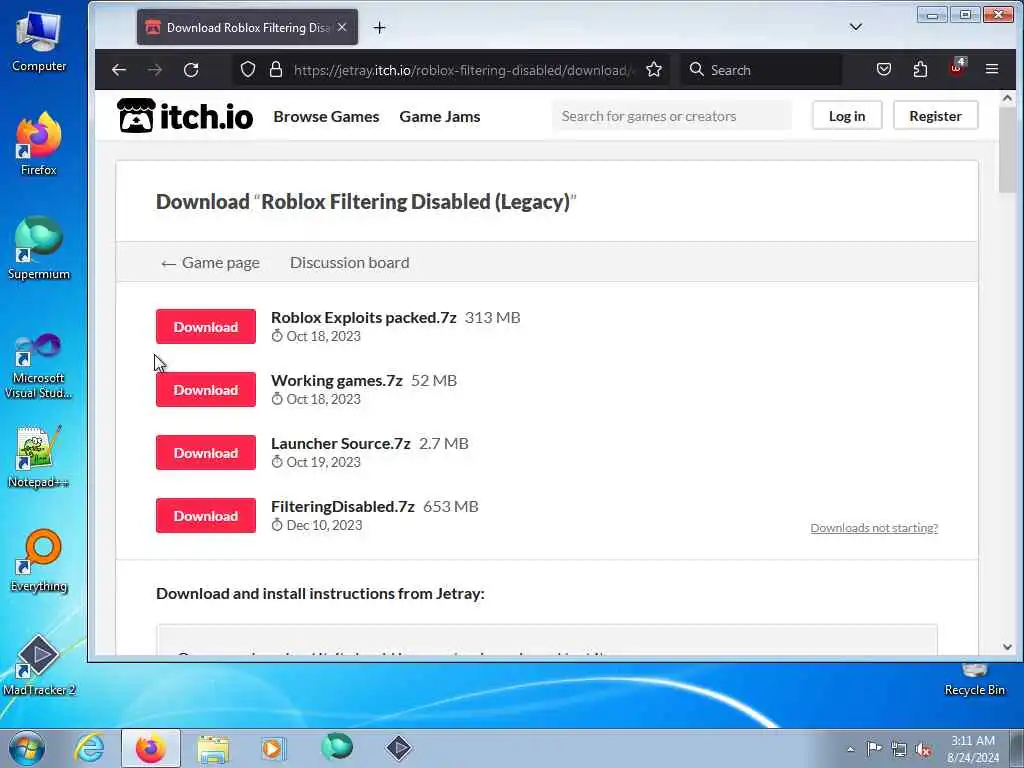Open the Supermium taskbar icon

click(337, 746)
